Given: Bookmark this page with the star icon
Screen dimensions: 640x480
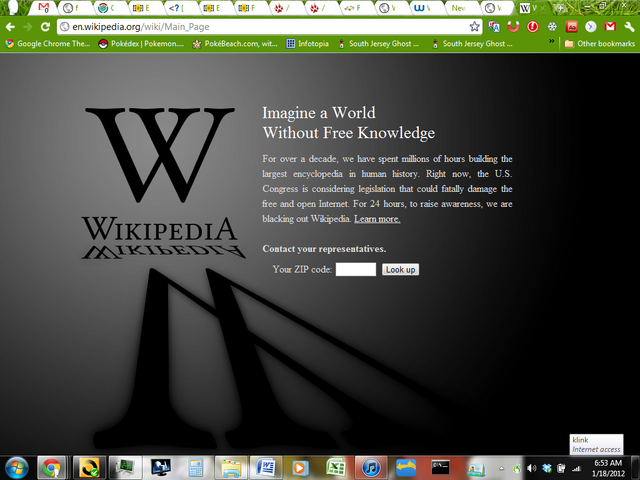Looking at the screenshot, I should (474, 27).
